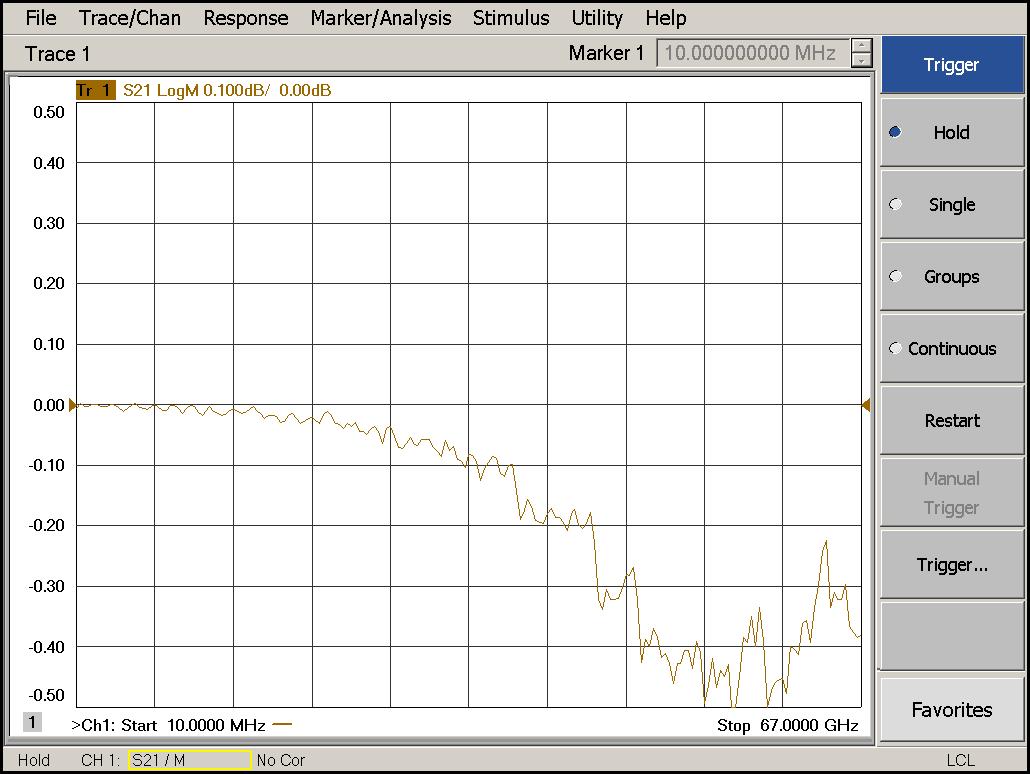This screenshot has width=1030, height=774.
Task: Open the Trigger... dialog button
Action: [x=952, y=564]
